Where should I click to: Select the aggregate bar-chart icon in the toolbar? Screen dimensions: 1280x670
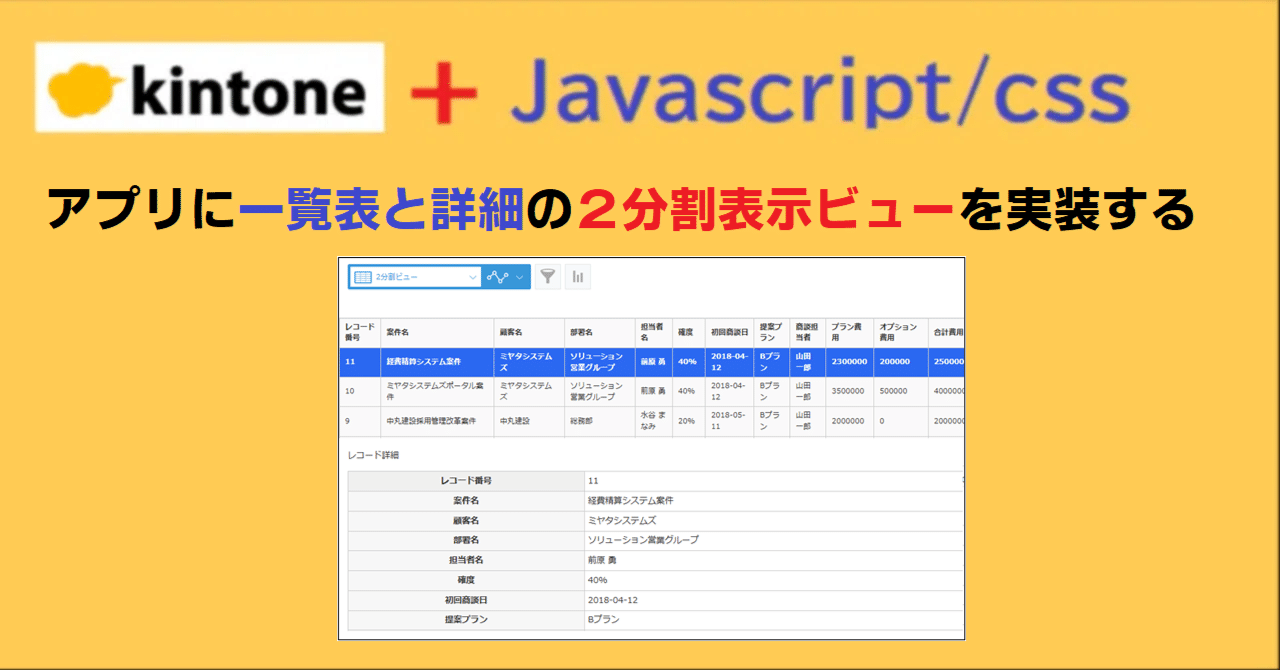click(578, 278)
